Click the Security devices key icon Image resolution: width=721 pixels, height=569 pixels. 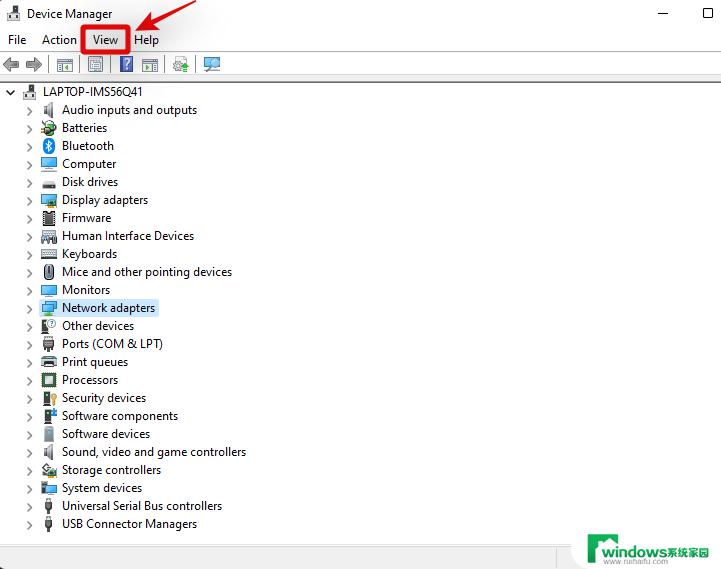(x=49, y=398)
